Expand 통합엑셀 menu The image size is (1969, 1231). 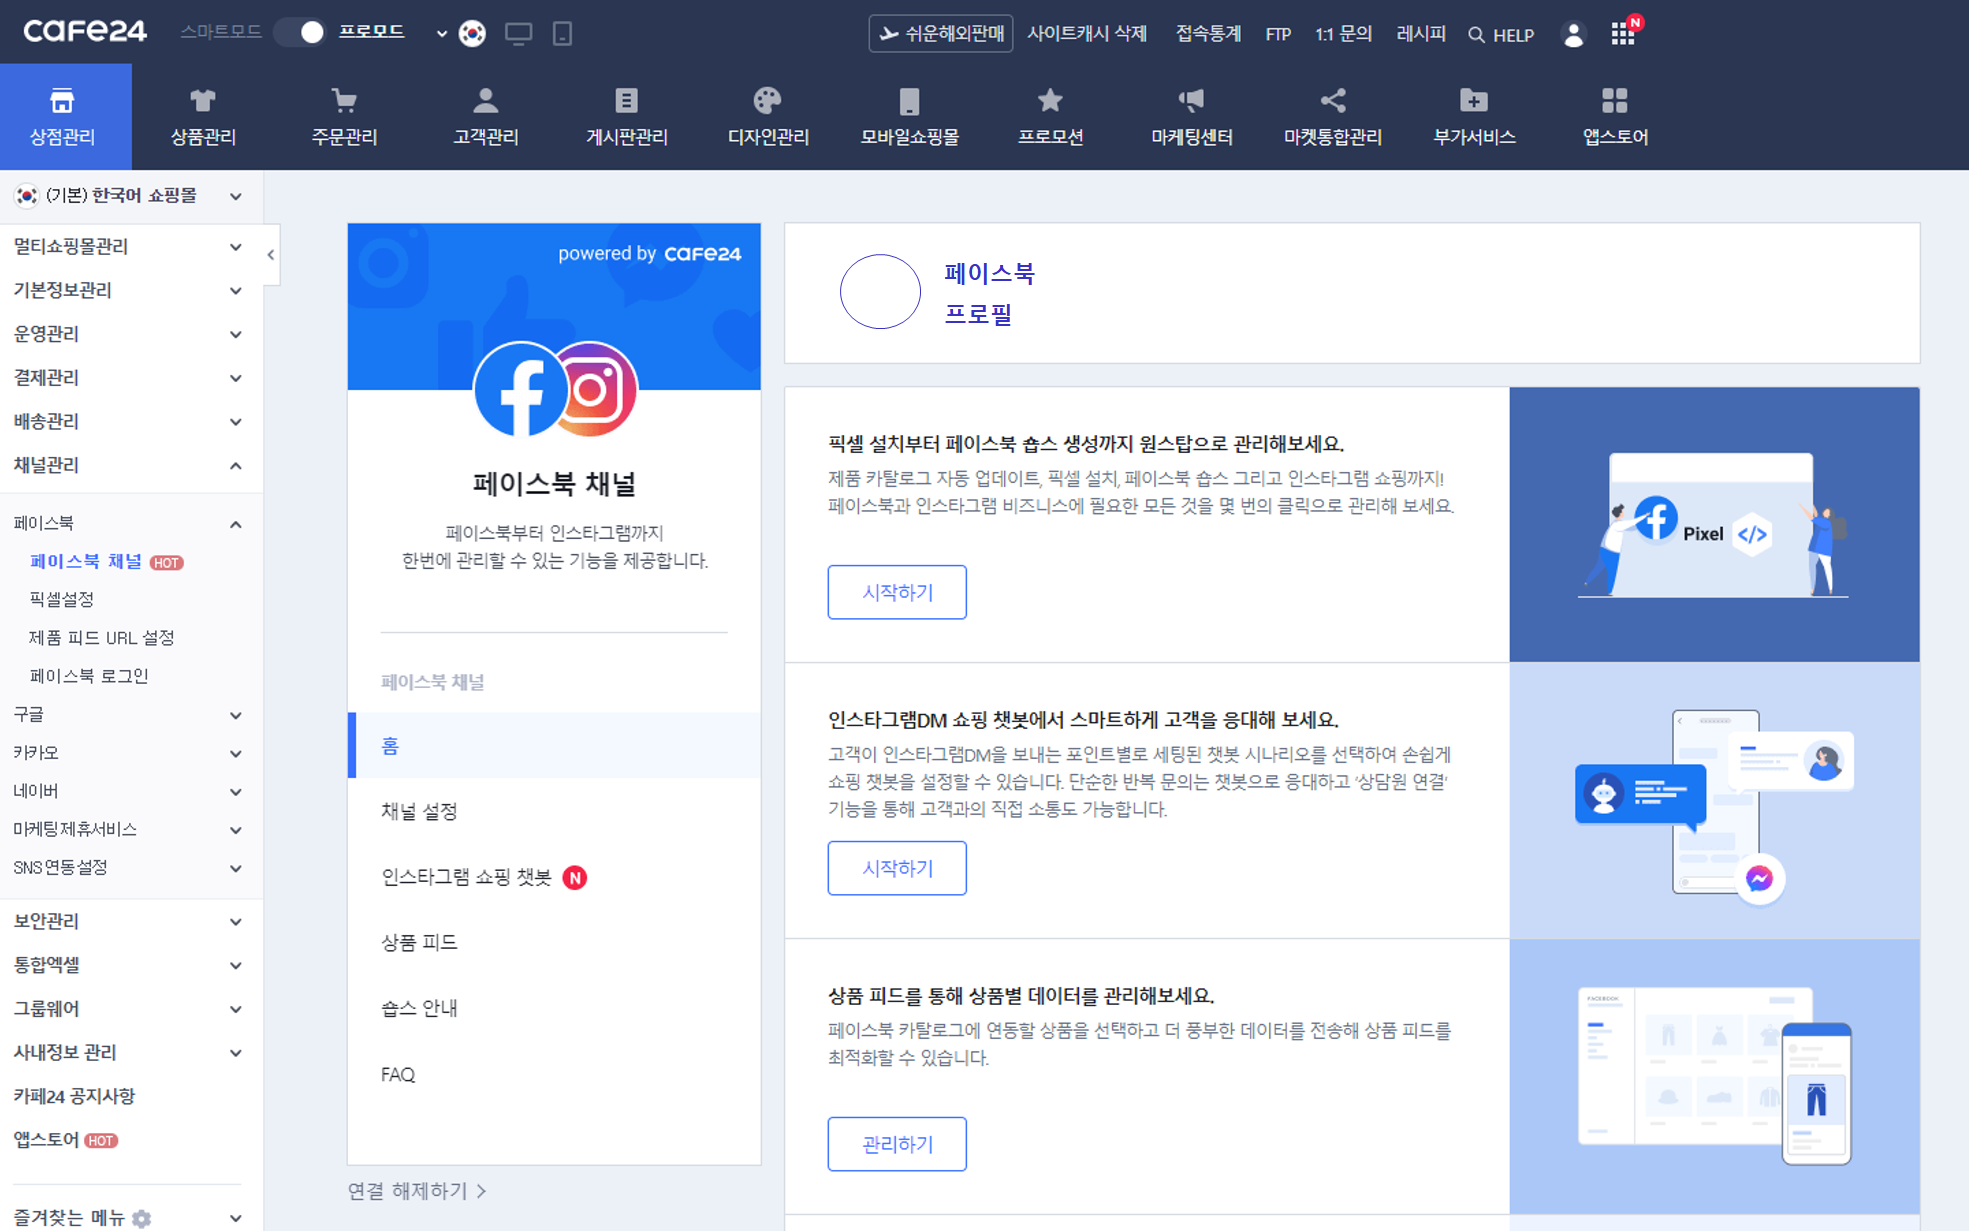(x=130, y=965)
